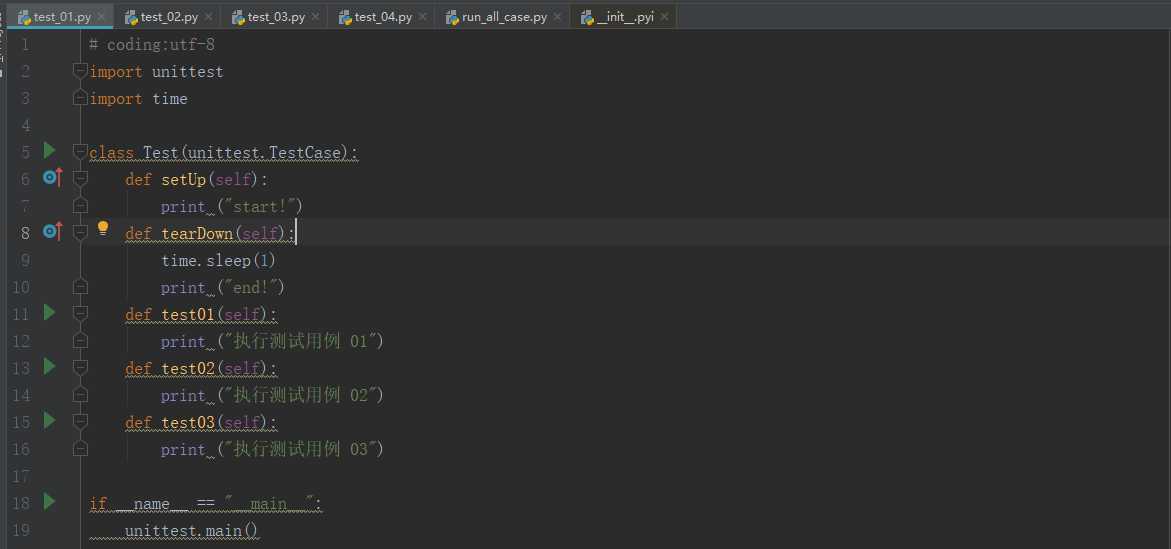Click line number 4 in the gutter
Image resolution: width=1171 pixels, height=549 pixels.
pyautogui.click(x=25, y=125)
